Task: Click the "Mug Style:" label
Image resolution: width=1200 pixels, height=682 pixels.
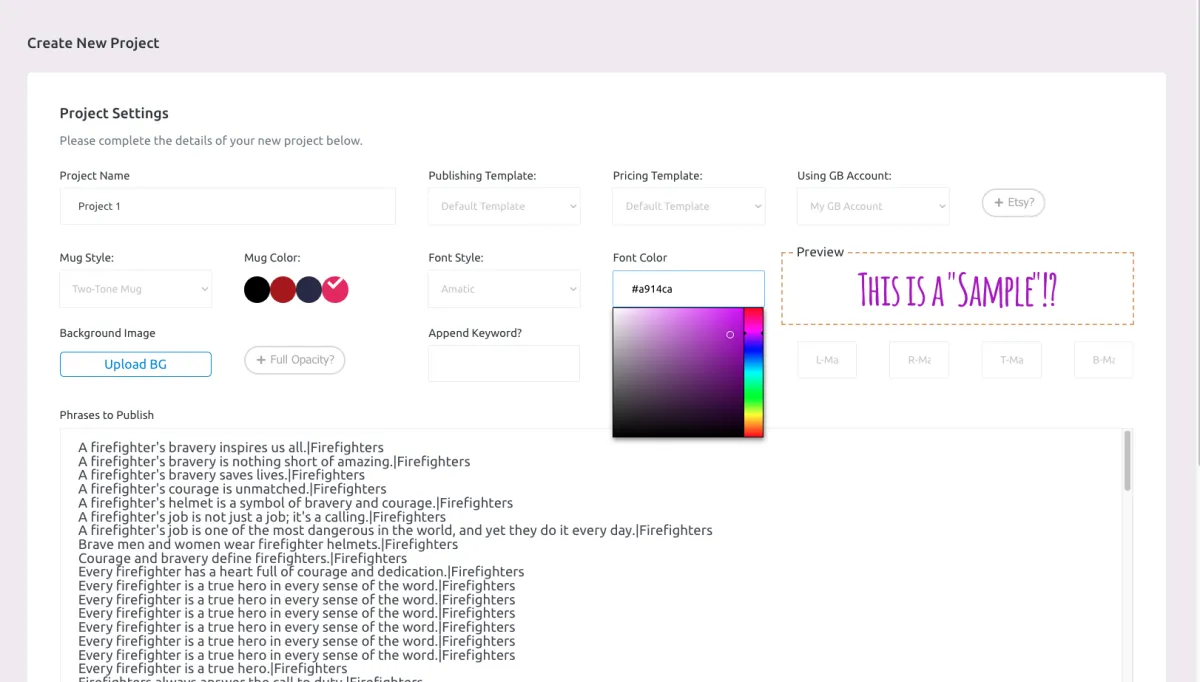Action: 87,258
